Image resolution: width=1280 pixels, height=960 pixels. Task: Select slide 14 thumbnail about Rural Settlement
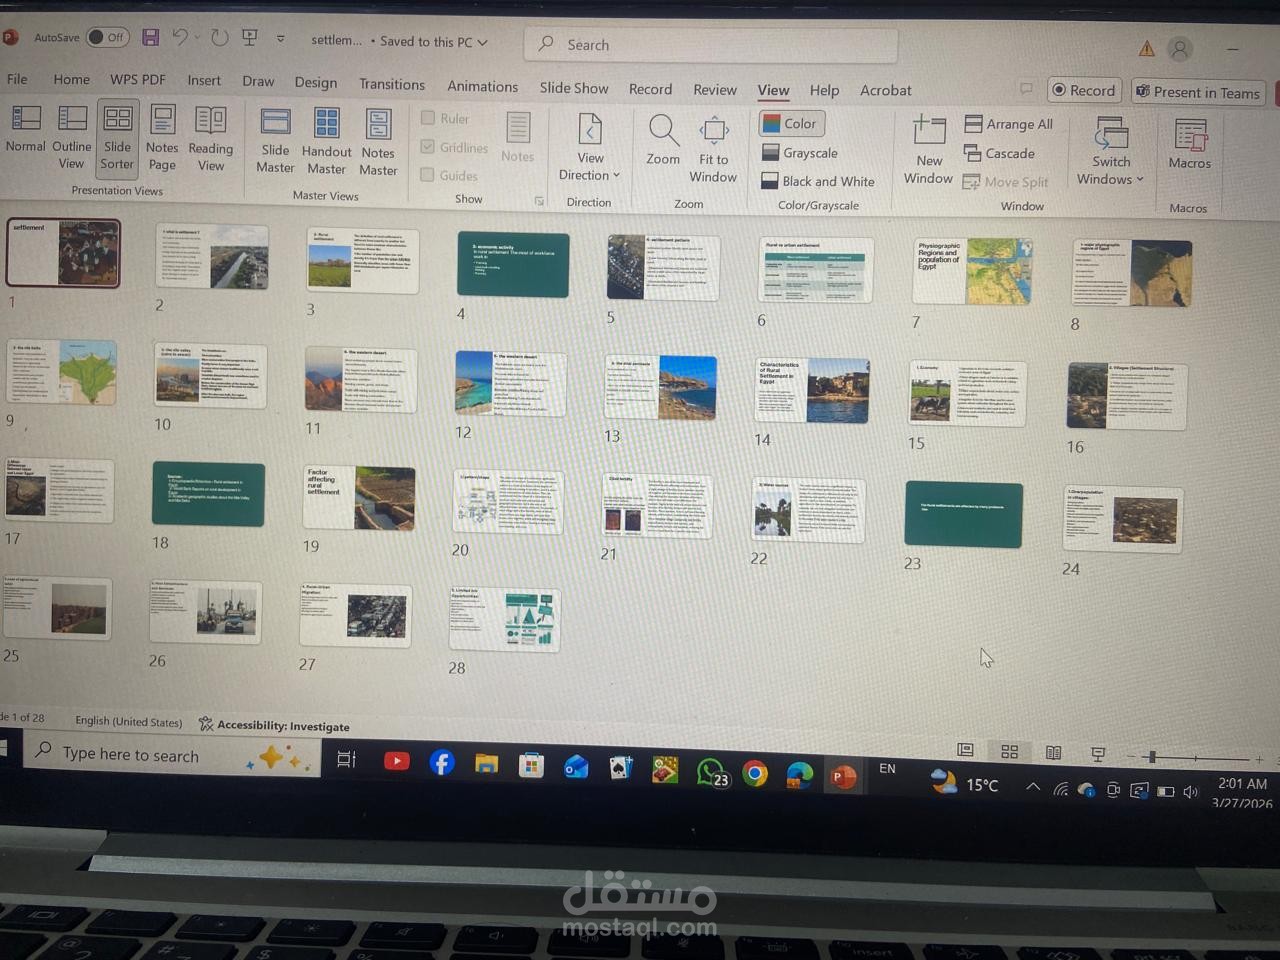click(x=811, y=390)
